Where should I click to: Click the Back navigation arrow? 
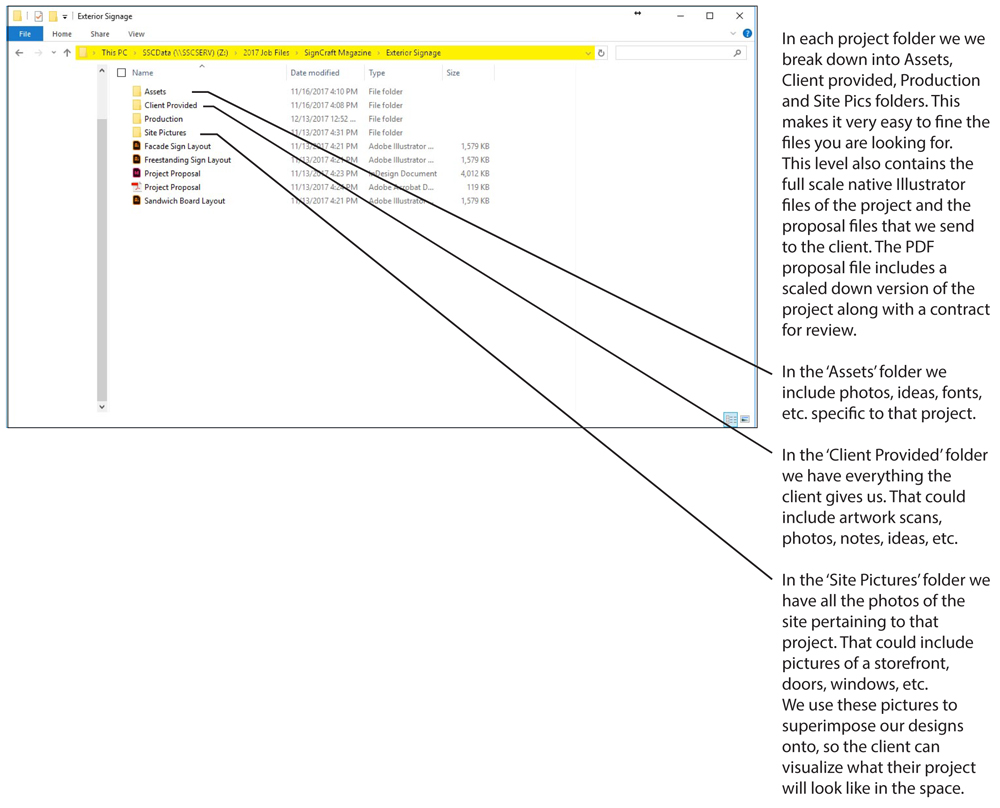[19, 53]
